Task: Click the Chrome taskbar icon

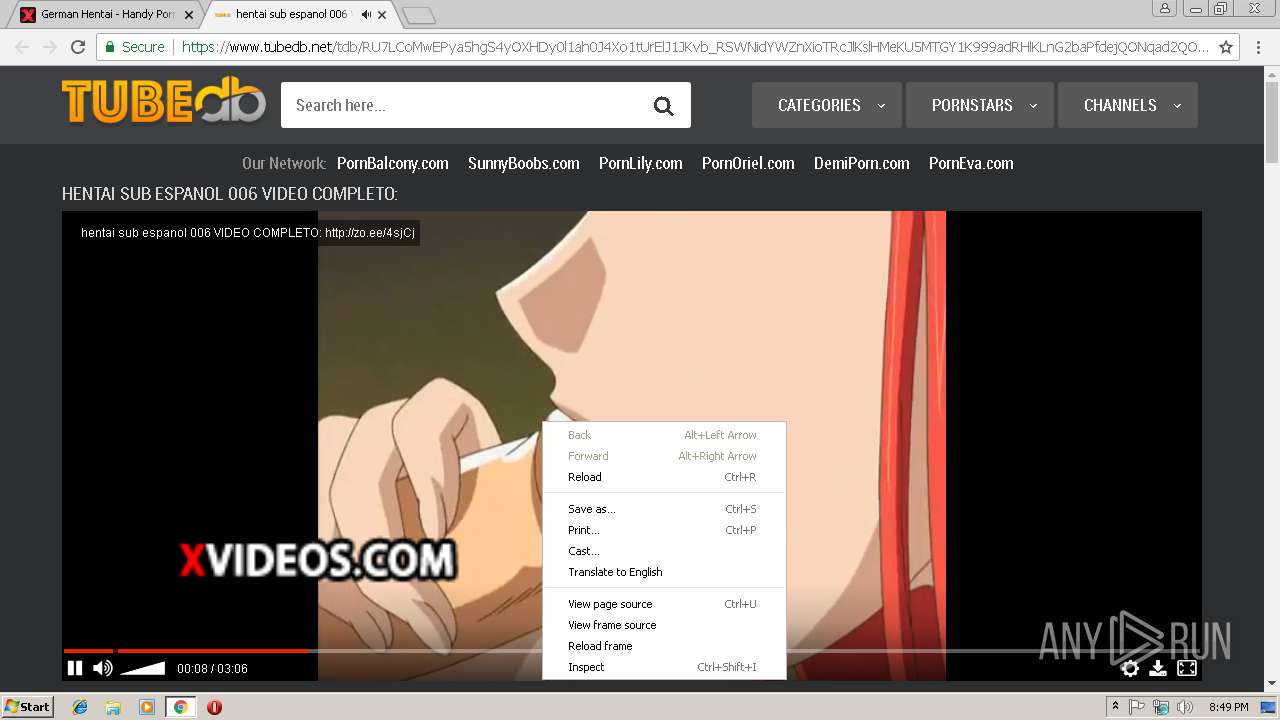Action: click(x=180, y=707)
